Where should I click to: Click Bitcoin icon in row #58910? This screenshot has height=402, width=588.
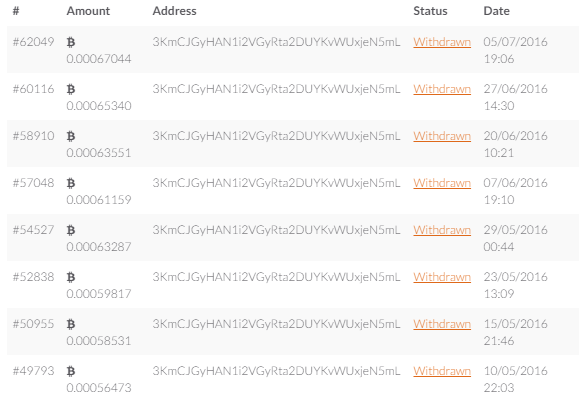71,136
